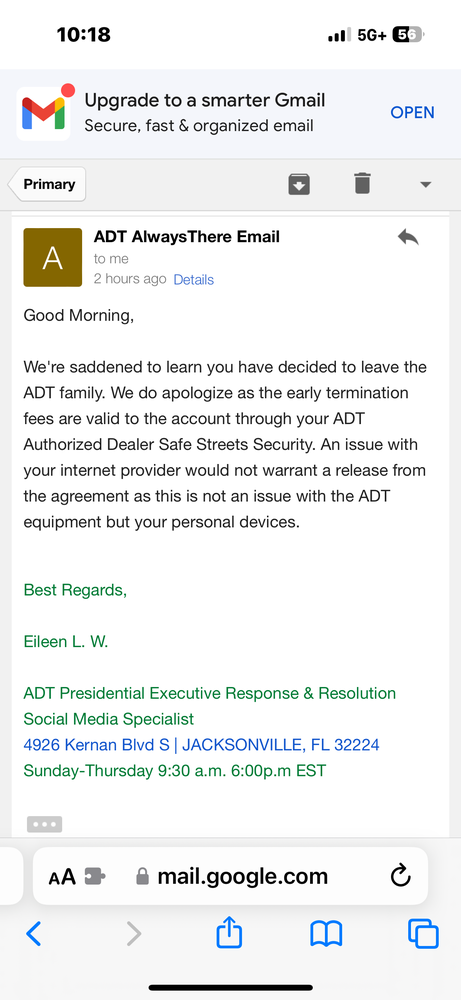
Task: Show open tabs with the tabs icon
Action: click(423, 934)
